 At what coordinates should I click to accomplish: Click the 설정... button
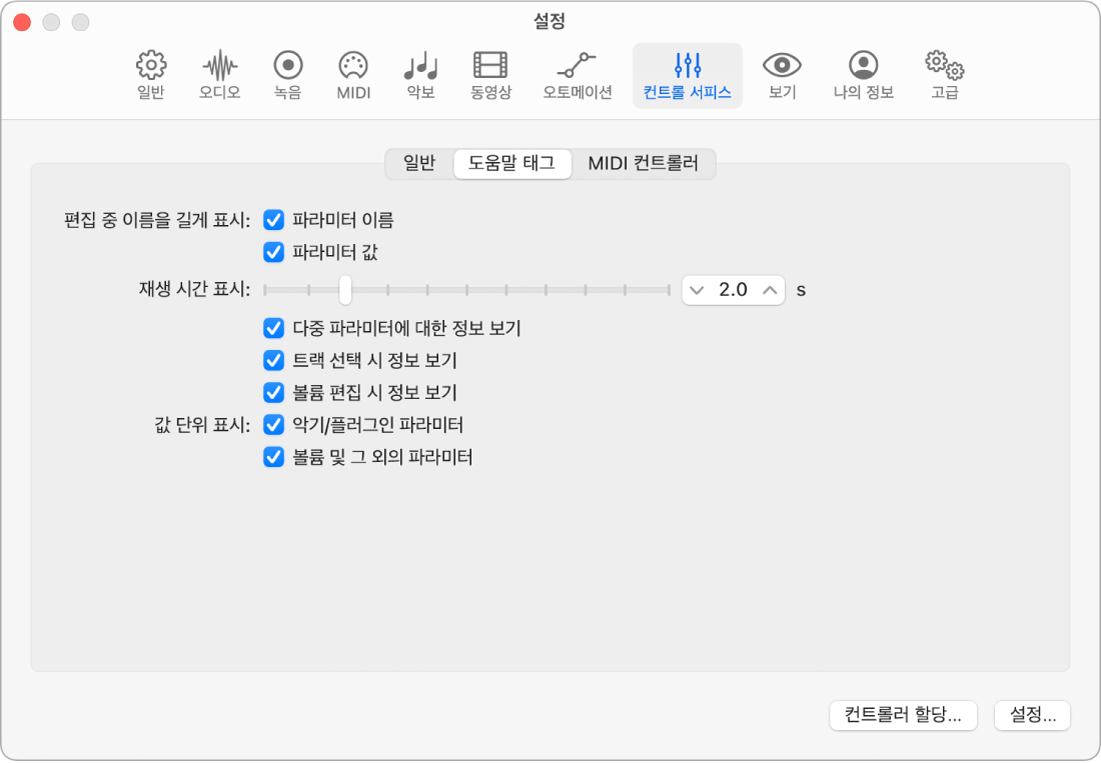pyautogui.click(x=1032, y=715)
